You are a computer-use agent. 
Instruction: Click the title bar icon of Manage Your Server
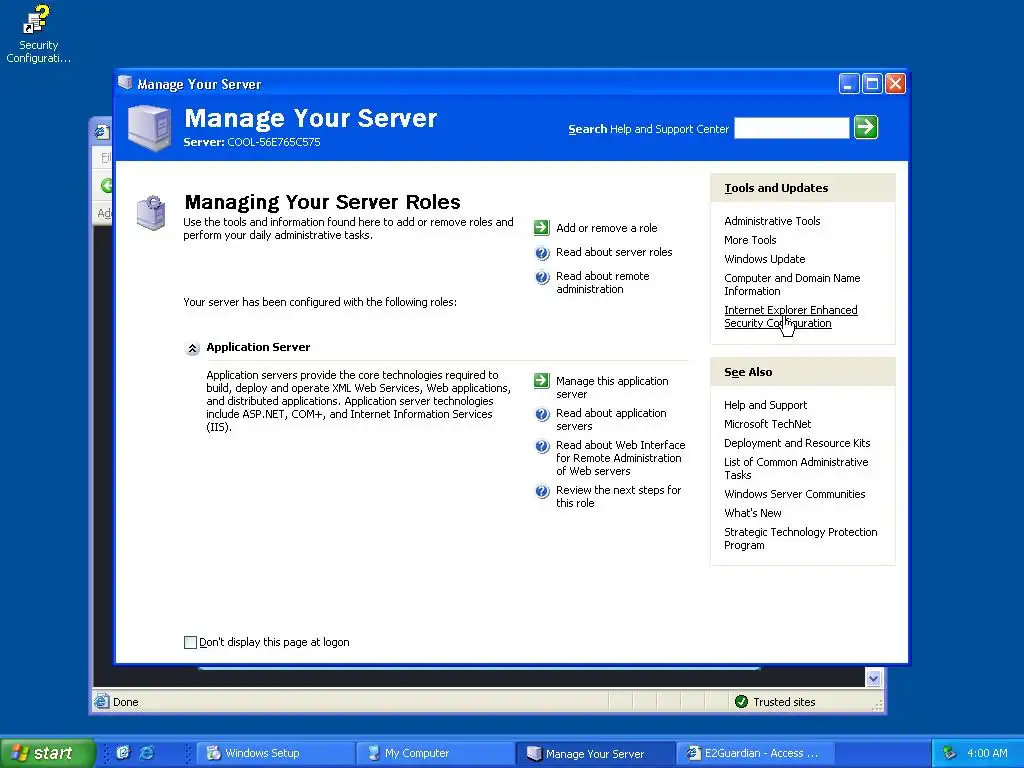[125, 83]
